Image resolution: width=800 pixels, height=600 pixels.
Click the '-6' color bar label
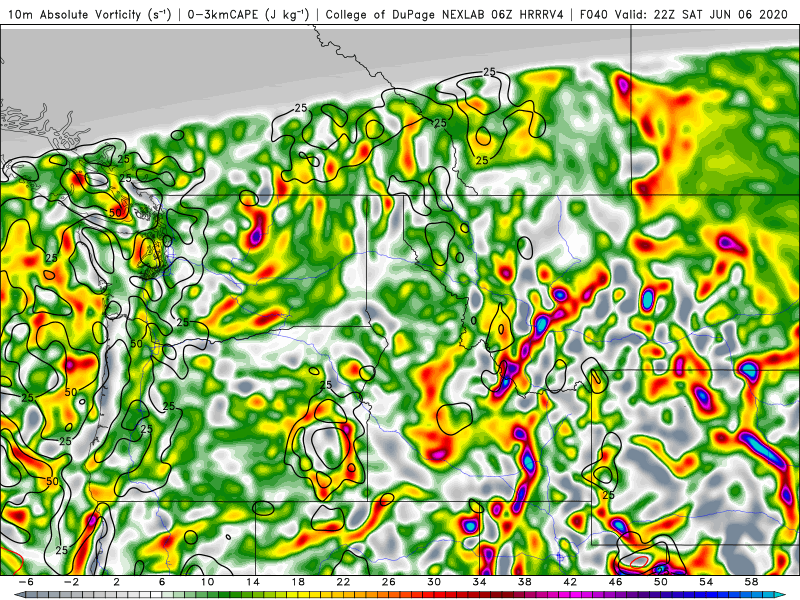[26, 582]
